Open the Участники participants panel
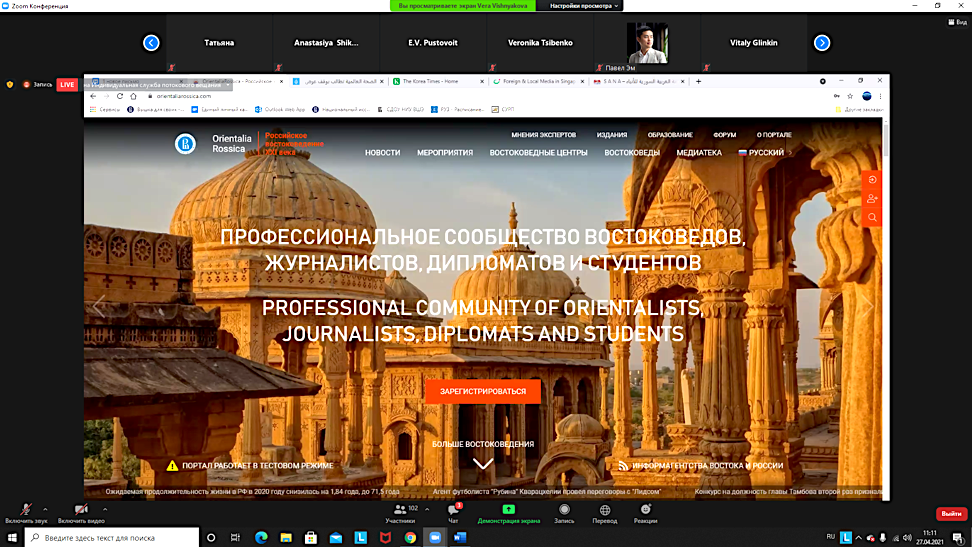The image size is (972, 547). coord(400,513)
